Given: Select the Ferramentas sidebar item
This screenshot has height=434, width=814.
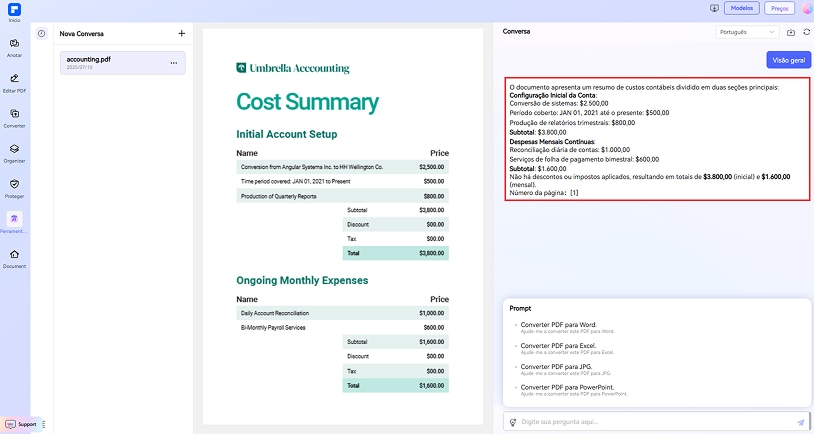Looking at the screenshot, I should tap(14, 223).
